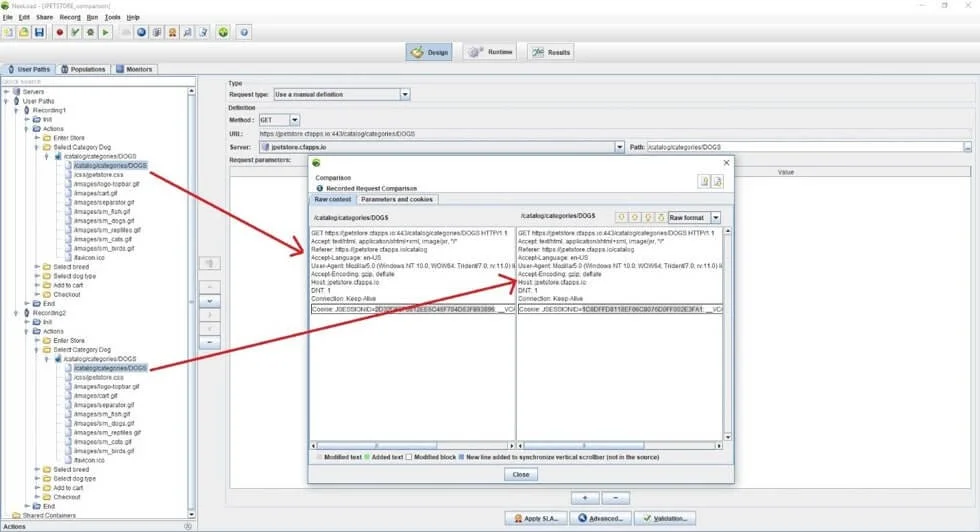Open Parameters and cookies tab in Comparison
980x532 pixels.
397,199
